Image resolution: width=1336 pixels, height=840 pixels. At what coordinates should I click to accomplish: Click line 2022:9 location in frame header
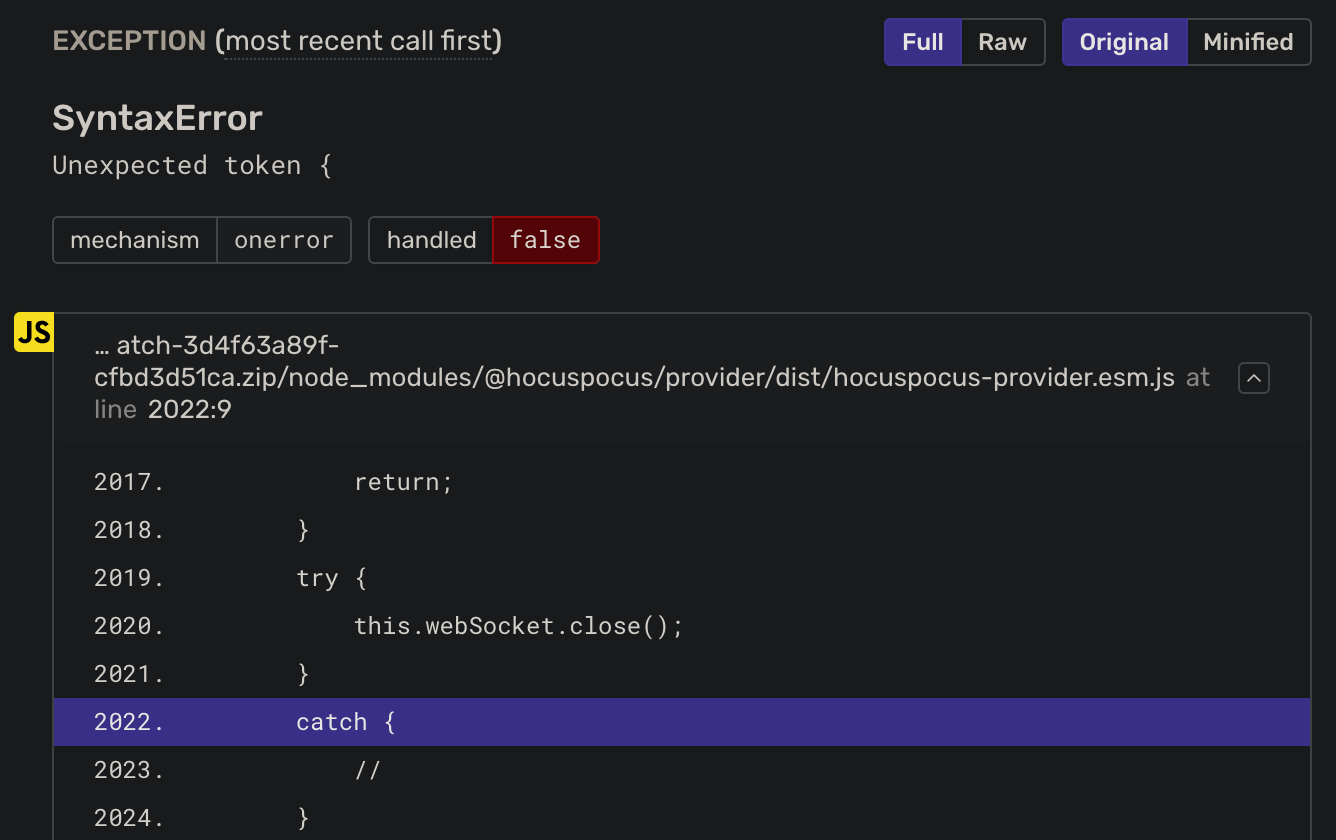tap(190, 409)
